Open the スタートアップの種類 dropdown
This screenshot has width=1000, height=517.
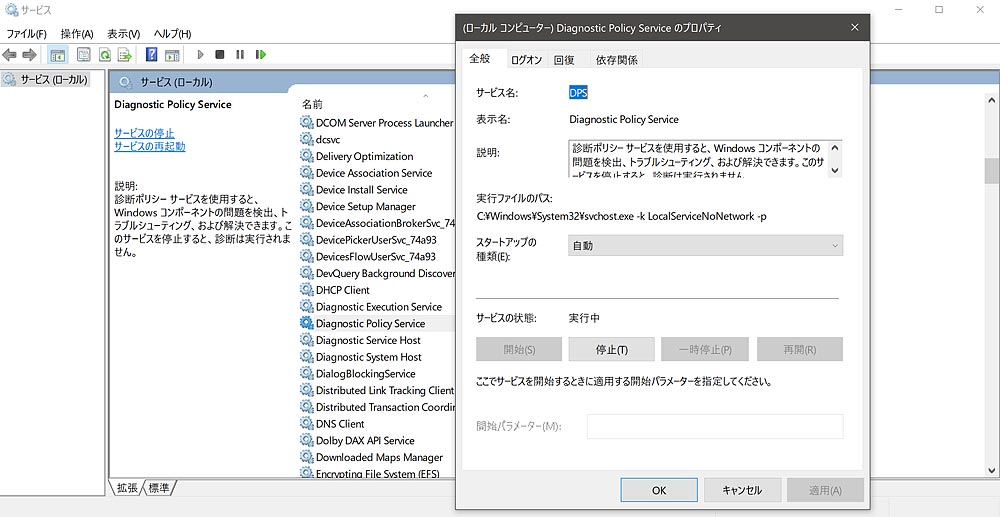click(705, 245)
